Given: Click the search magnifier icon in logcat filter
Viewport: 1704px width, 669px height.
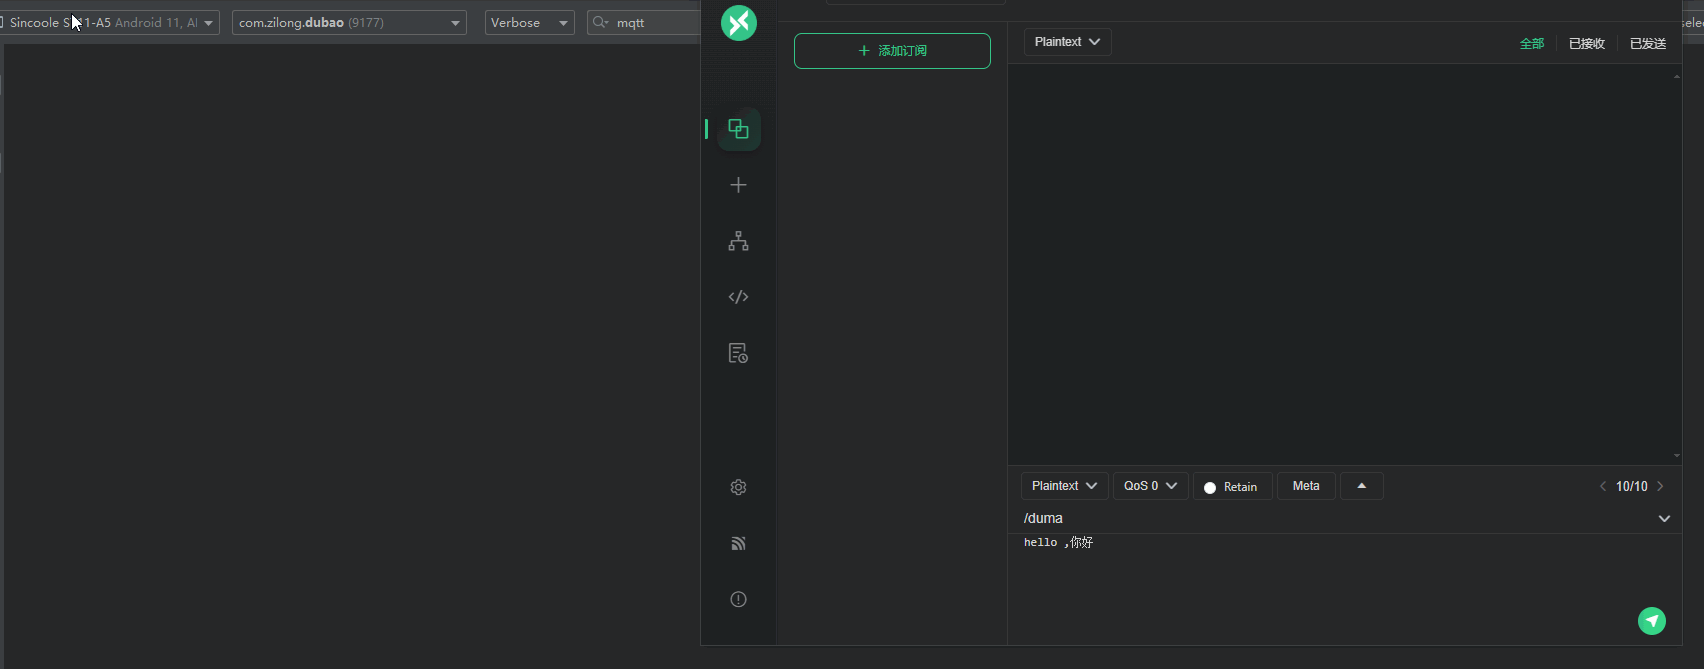Looking at the screenshot, I should tap(600, 22).
